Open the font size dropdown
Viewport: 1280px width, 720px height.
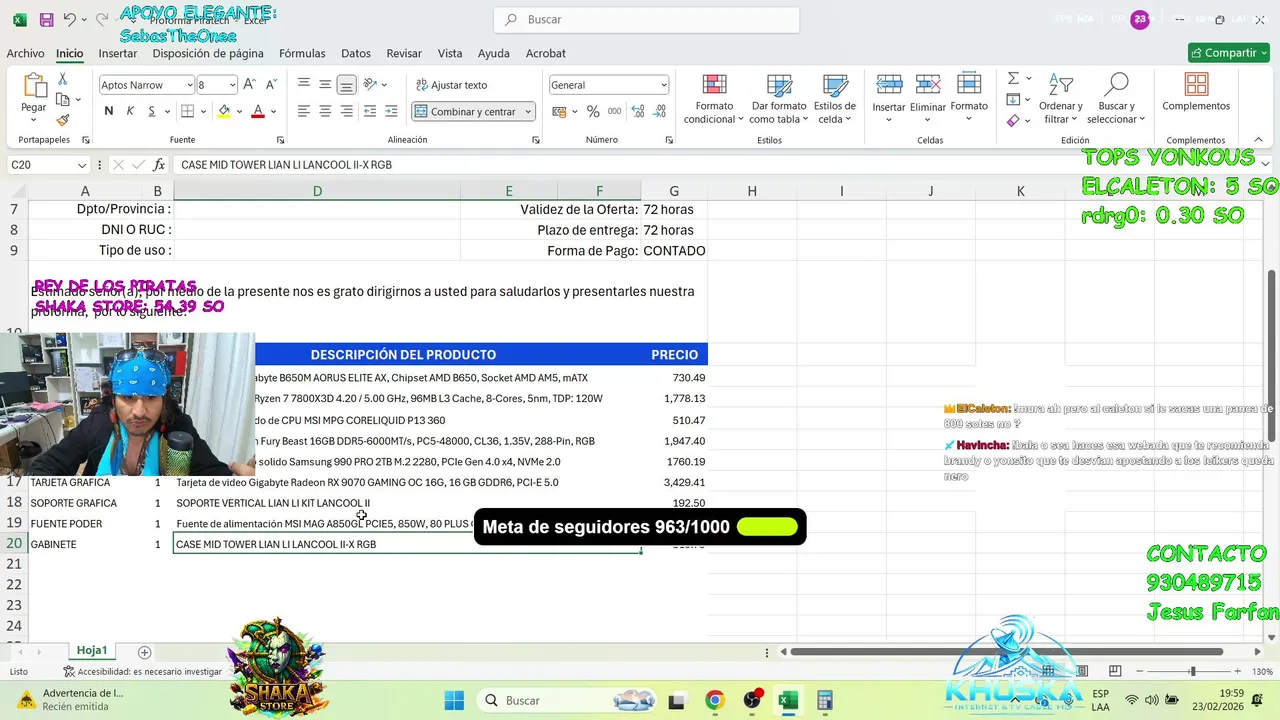[232, 85]
